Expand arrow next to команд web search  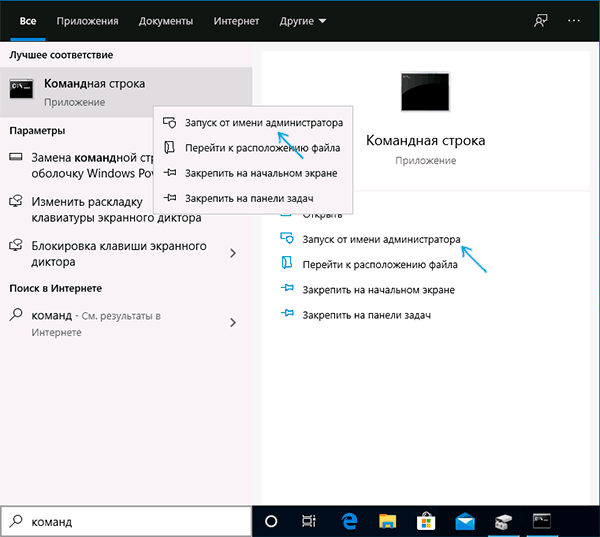pyautogui.click(x=233, y=323)
